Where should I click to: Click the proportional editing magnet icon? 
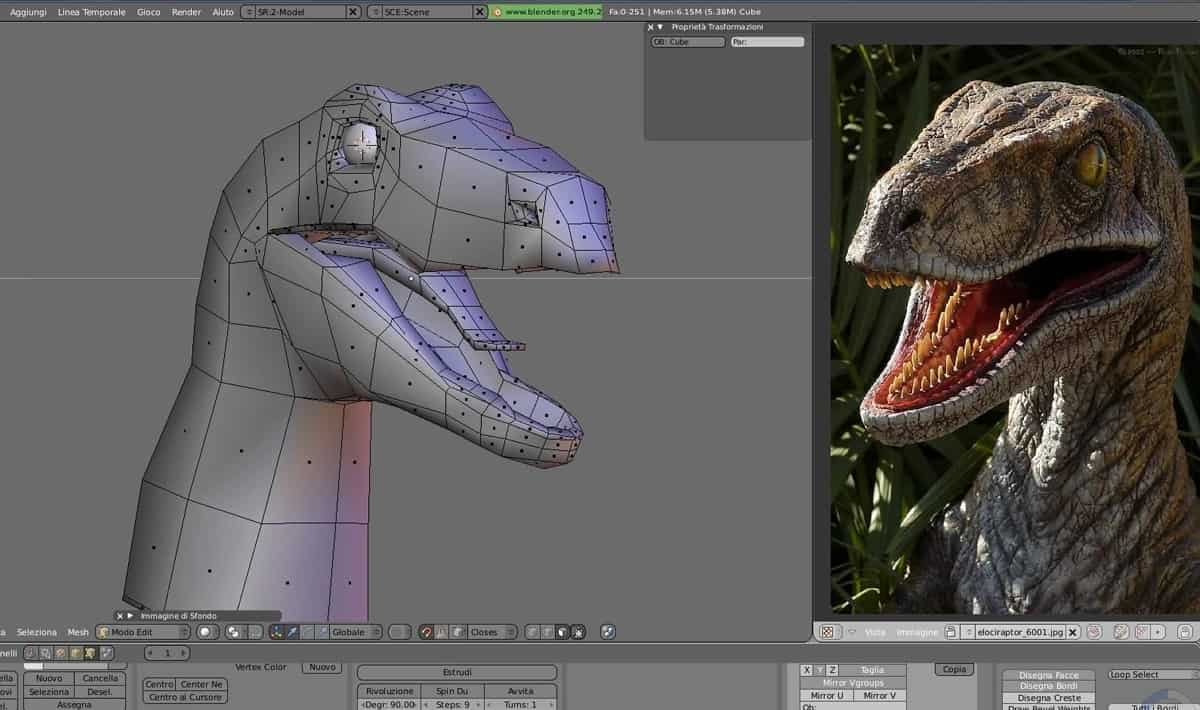(427, 632)
